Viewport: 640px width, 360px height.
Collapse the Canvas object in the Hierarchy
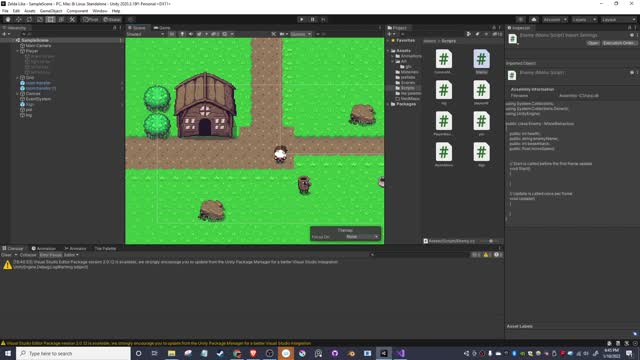point(18,93)
